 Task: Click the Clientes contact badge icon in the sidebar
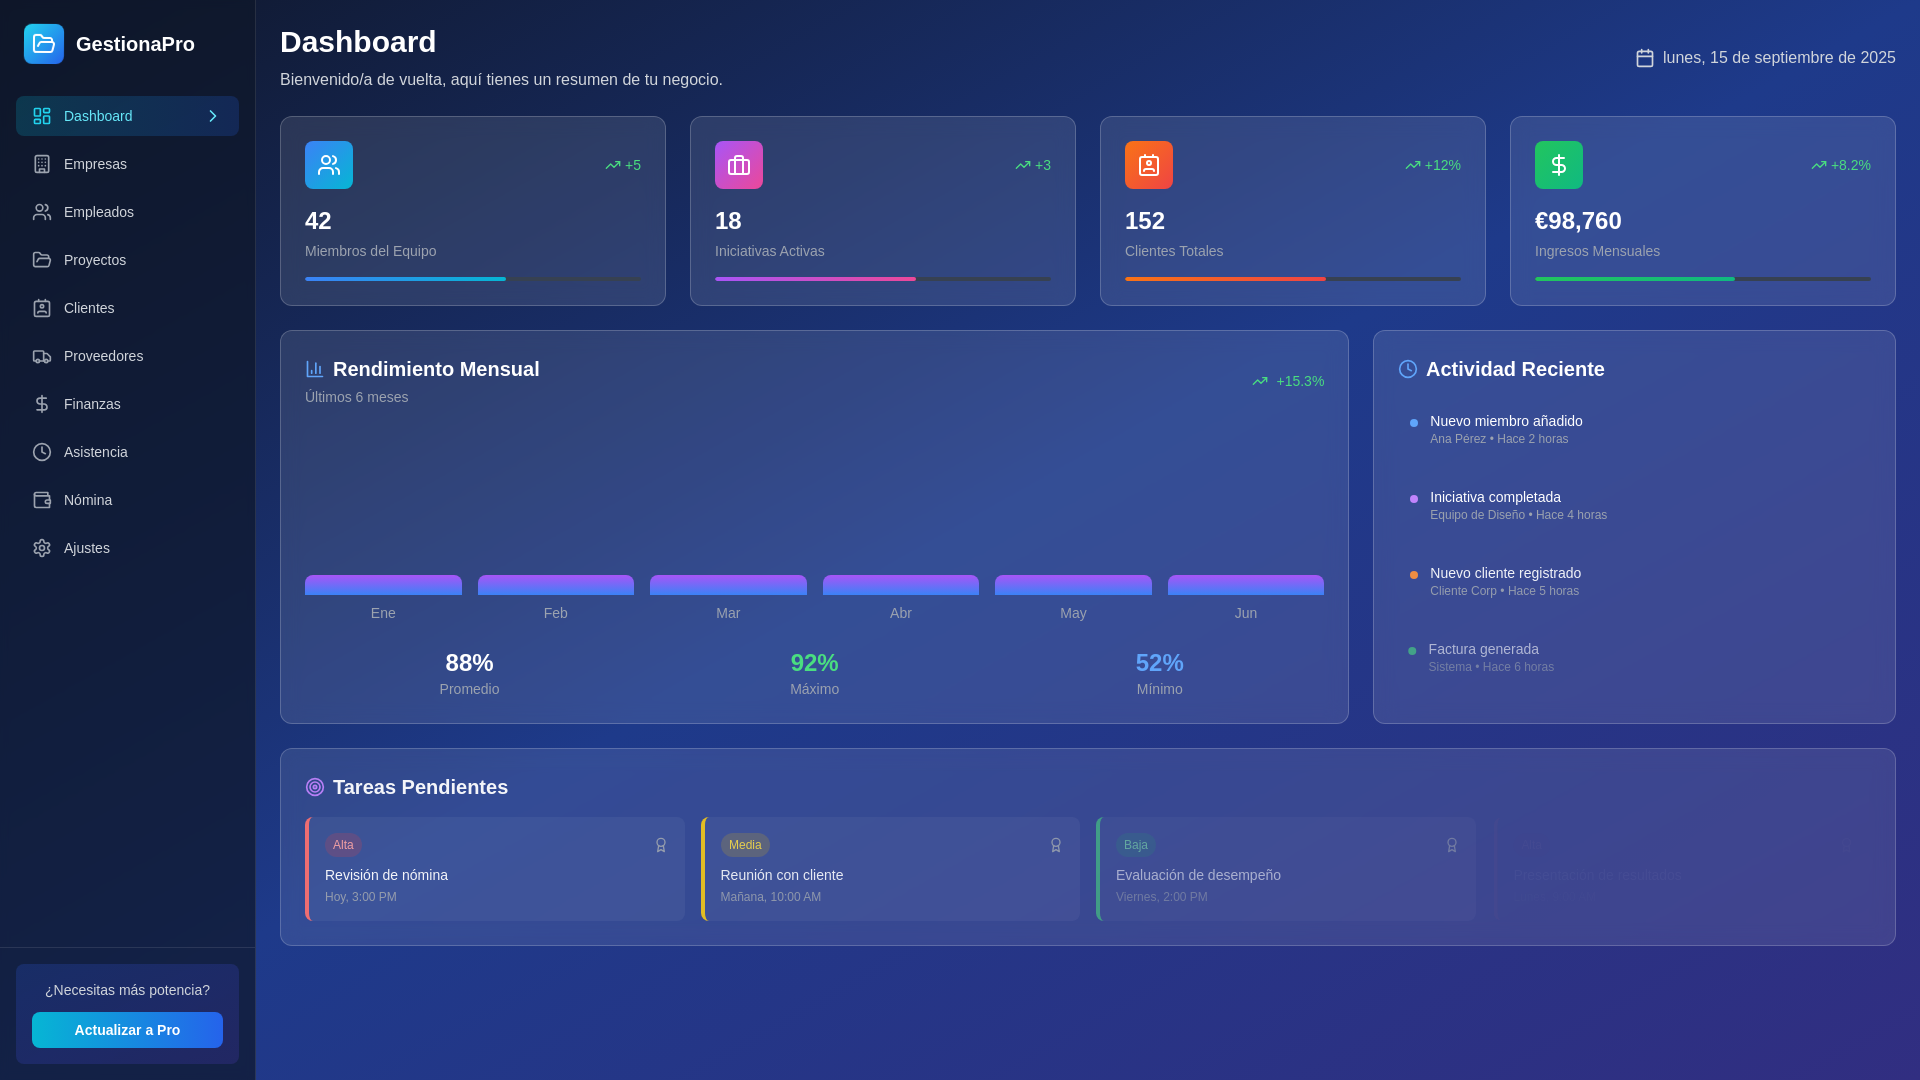[42, 308]
